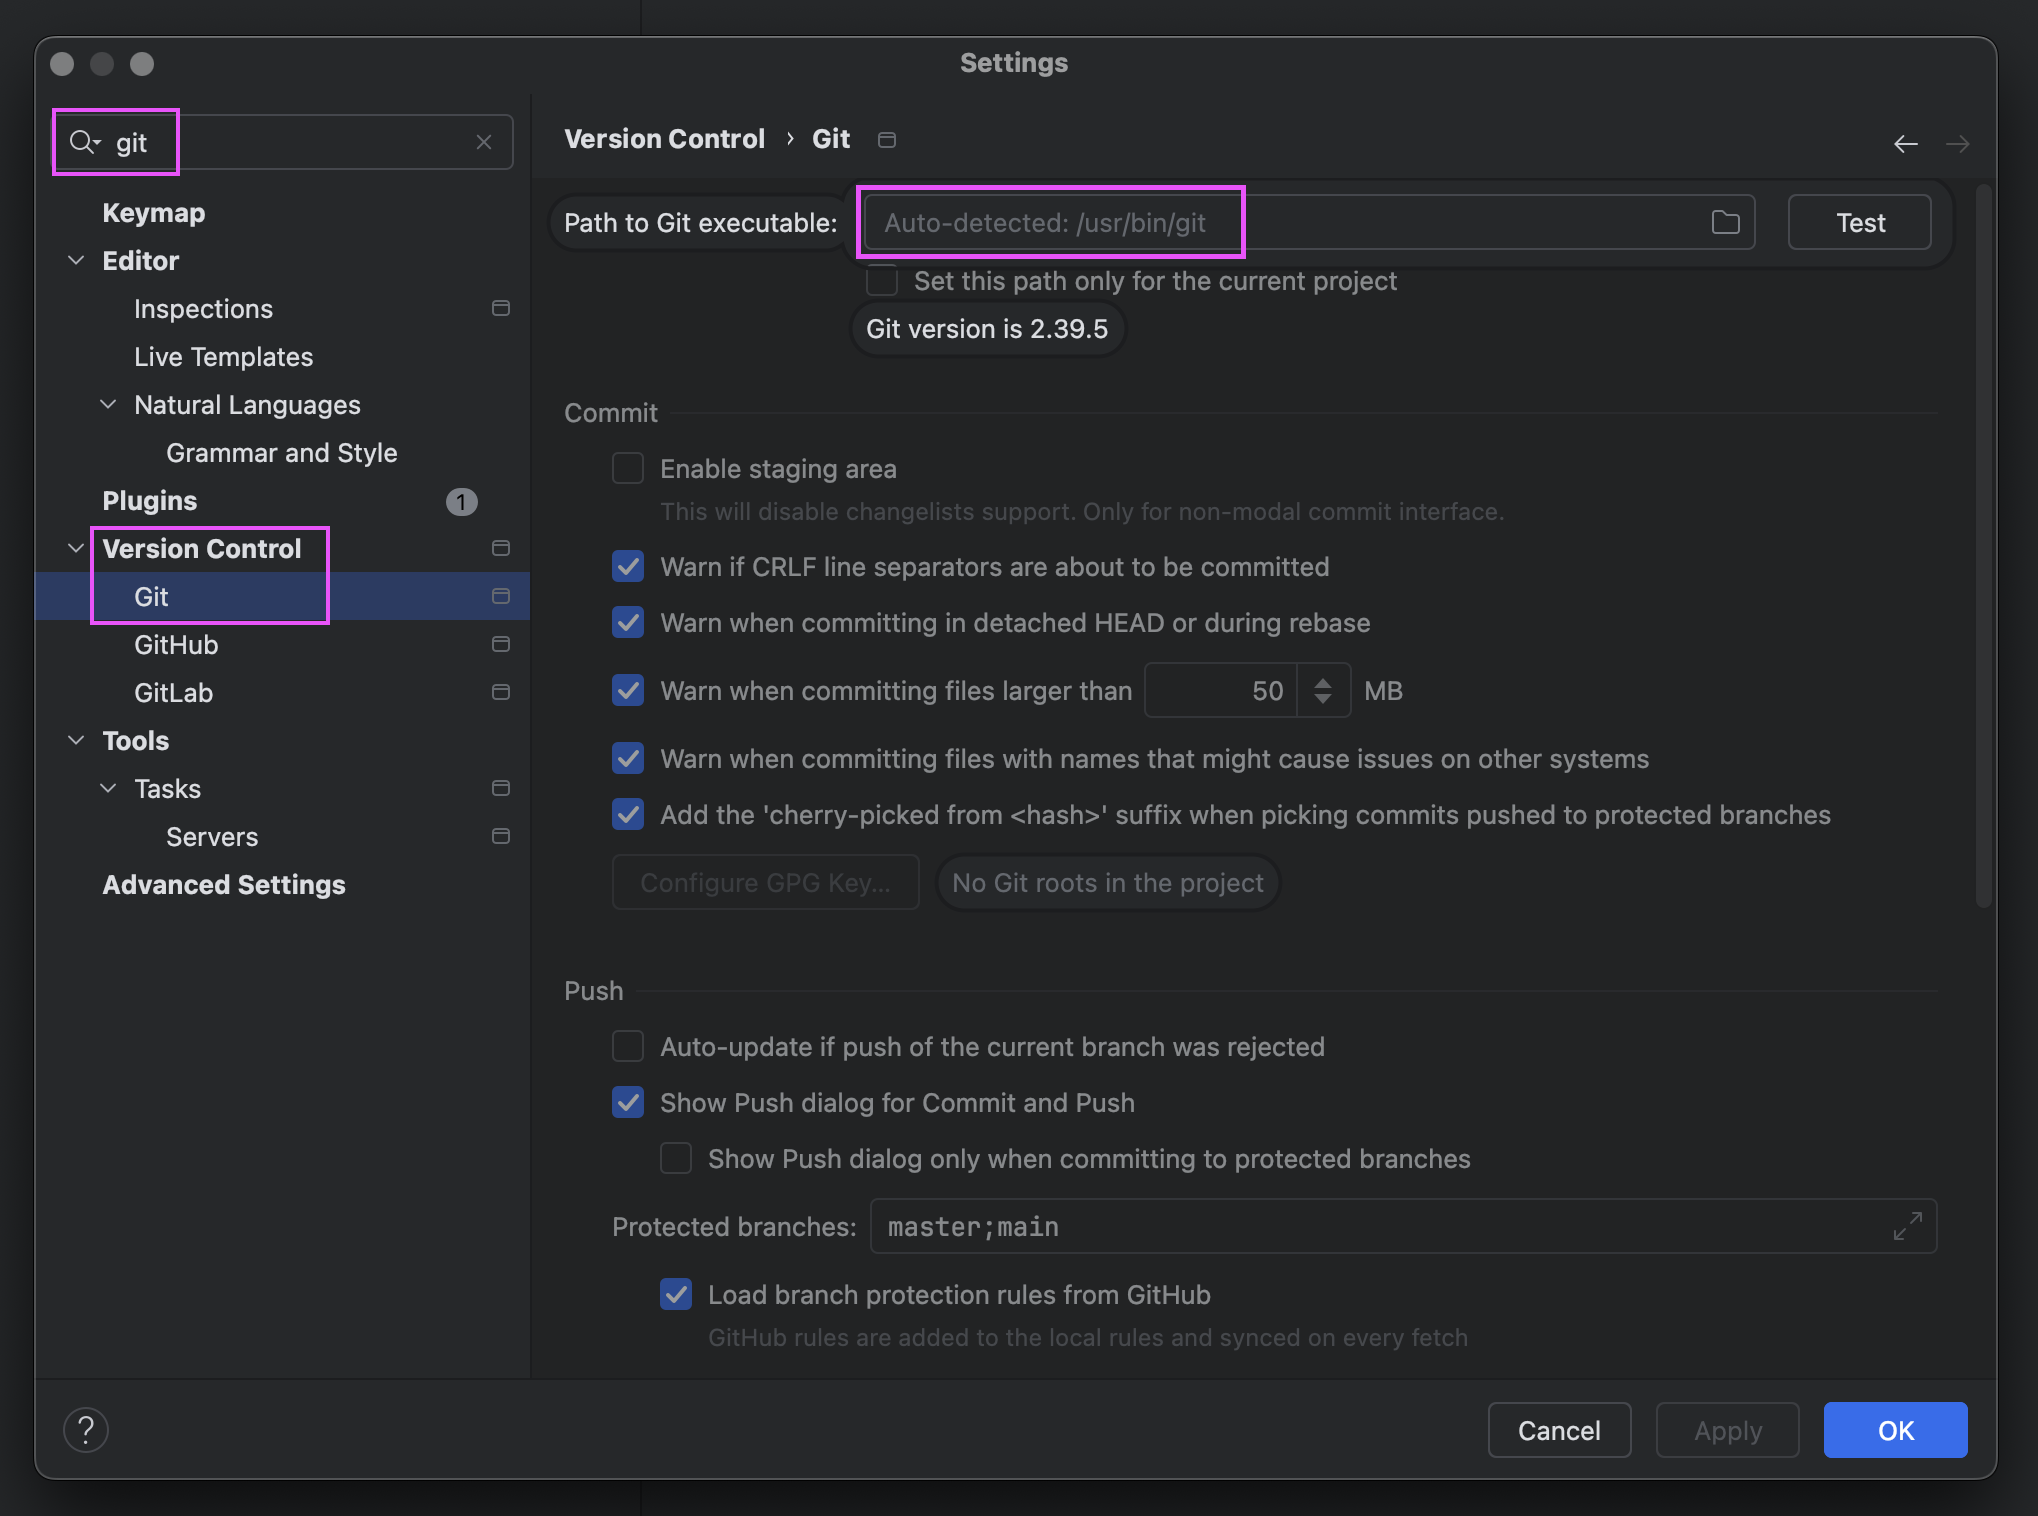This screenshot has width=2038, height=1516.
Task: Uncheck Warn when committing in detached HEAD
Action: click(627, 622)
